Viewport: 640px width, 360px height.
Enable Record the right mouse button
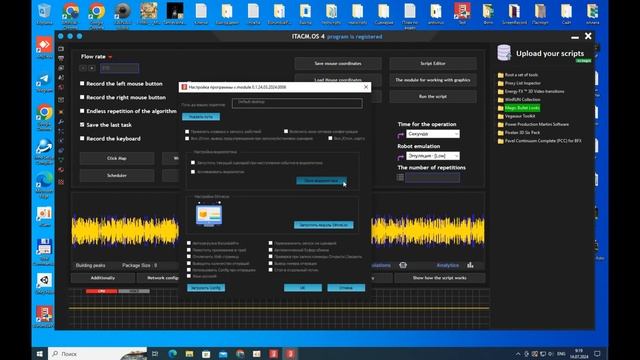tap(82, 97)
